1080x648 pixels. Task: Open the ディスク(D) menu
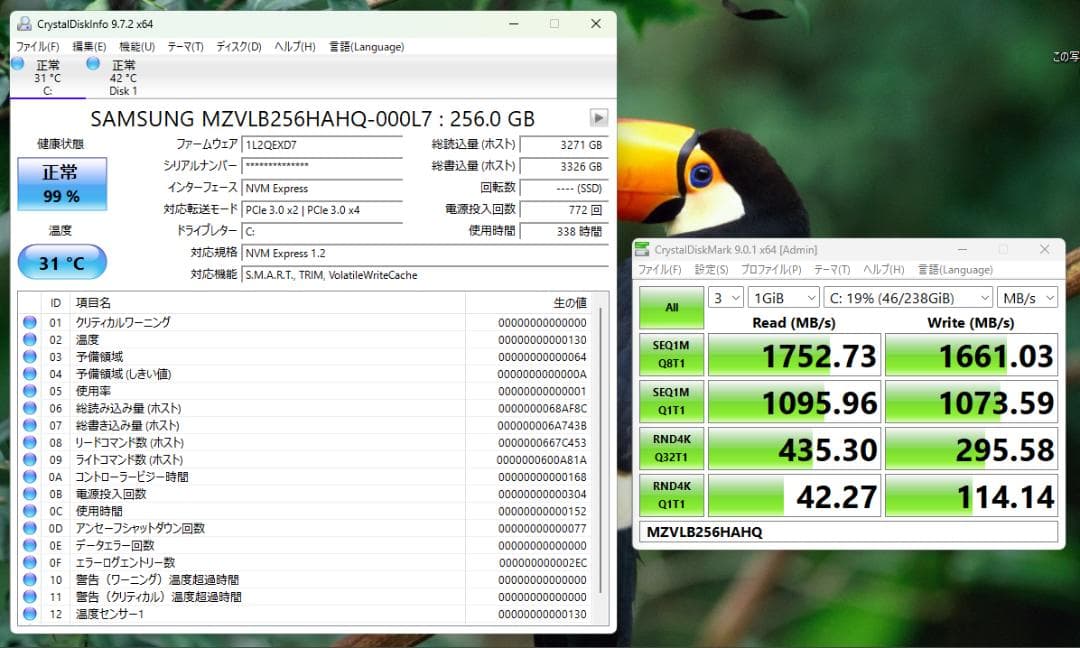237,46
